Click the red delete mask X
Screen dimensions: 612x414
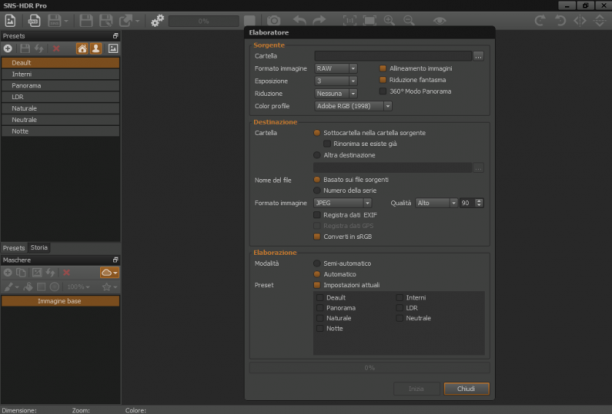66,272
